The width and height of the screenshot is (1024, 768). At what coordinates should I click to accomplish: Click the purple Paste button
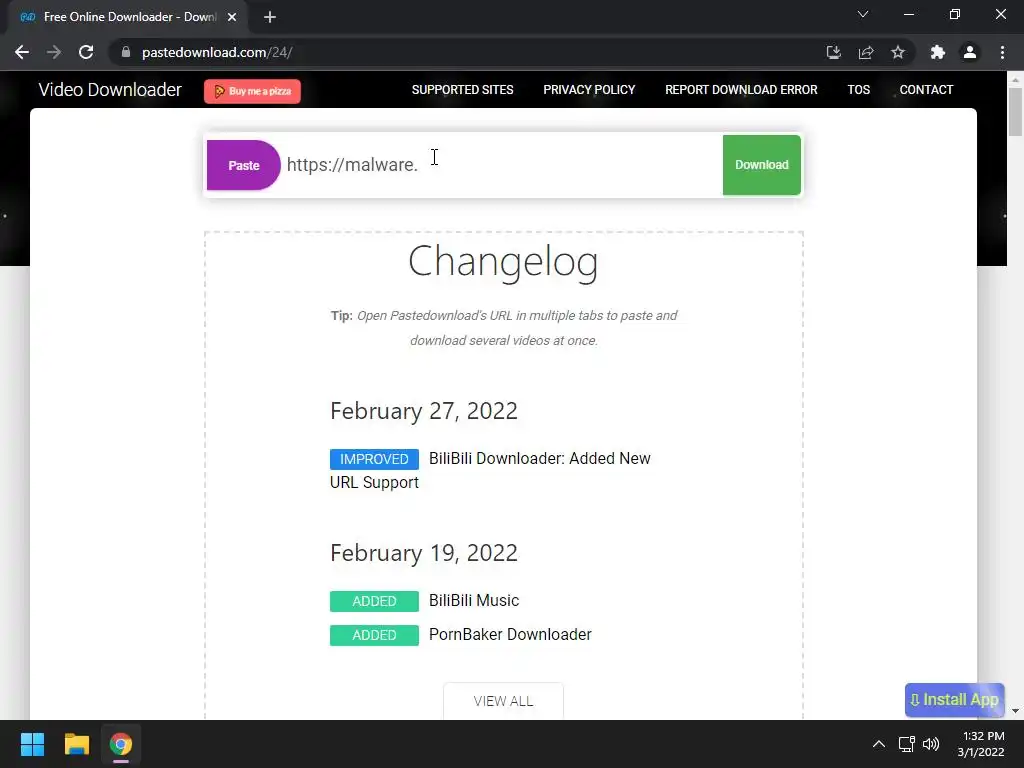pos(244,165)
